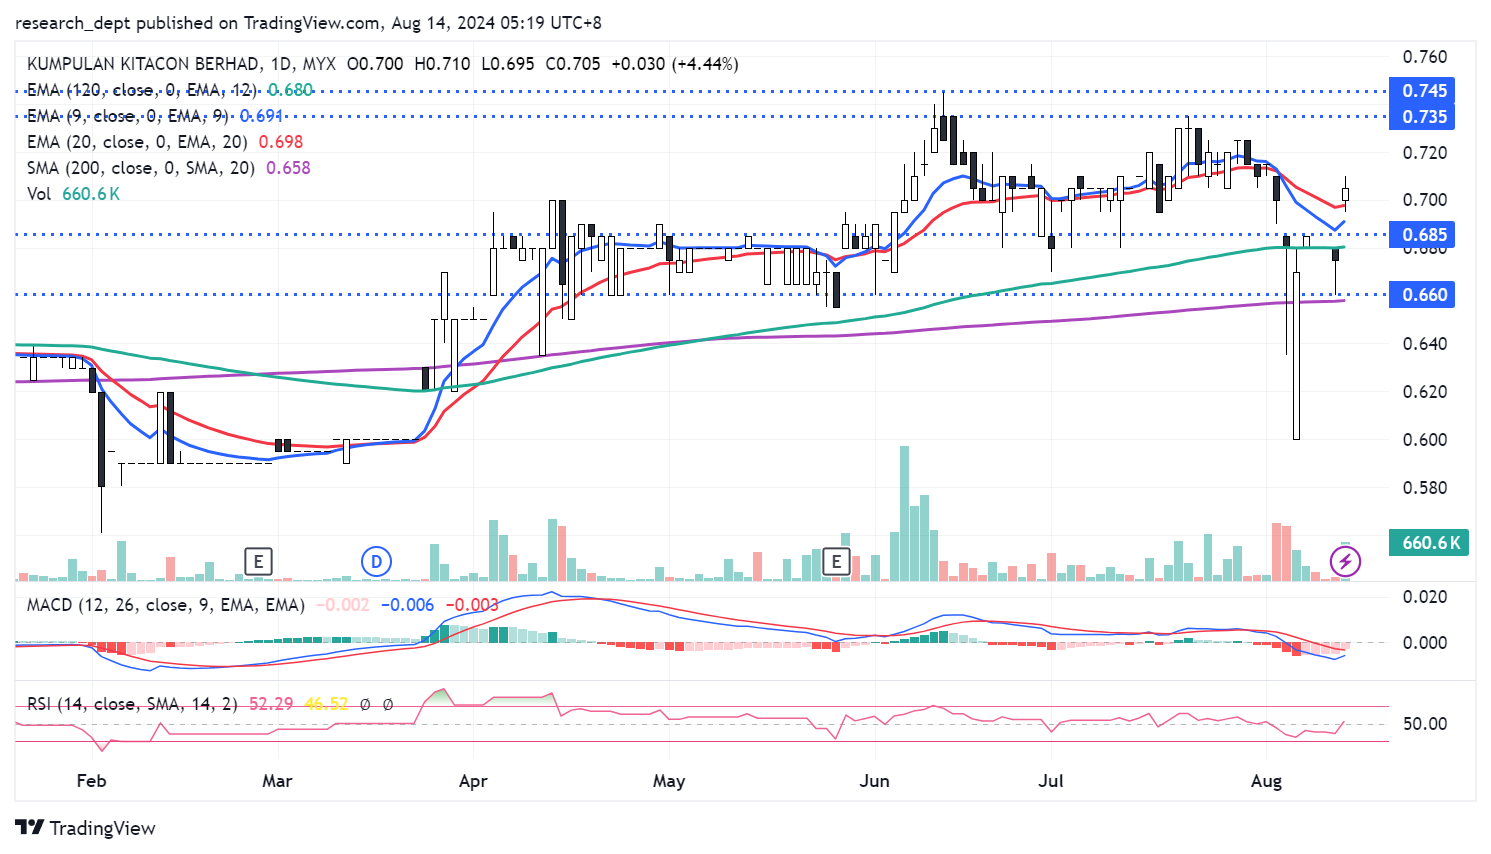Click the purple lightning bolt icon
The width and height of the screenshot is (1491, 854).
pyautogui.click(x=1345, y=562)
